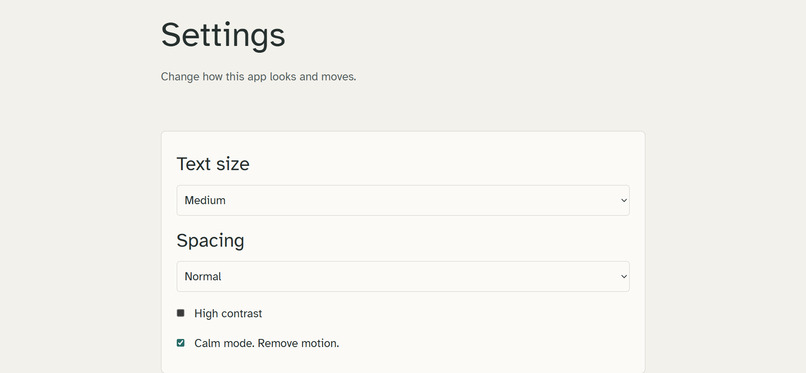Click the Settings page heading
This screenshot has height=373, width=806.
[x=223, y=35]
